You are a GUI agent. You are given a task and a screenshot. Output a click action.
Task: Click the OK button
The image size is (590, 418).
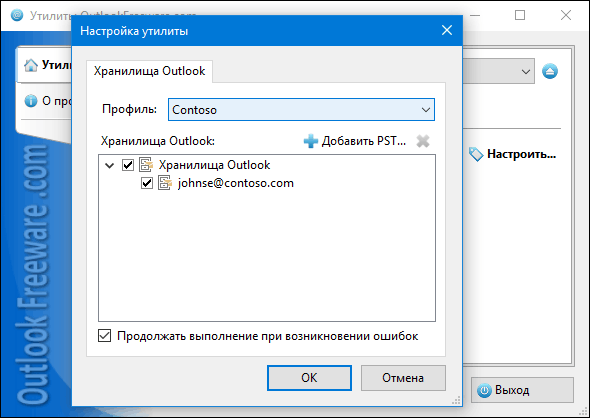coord(309,378)
